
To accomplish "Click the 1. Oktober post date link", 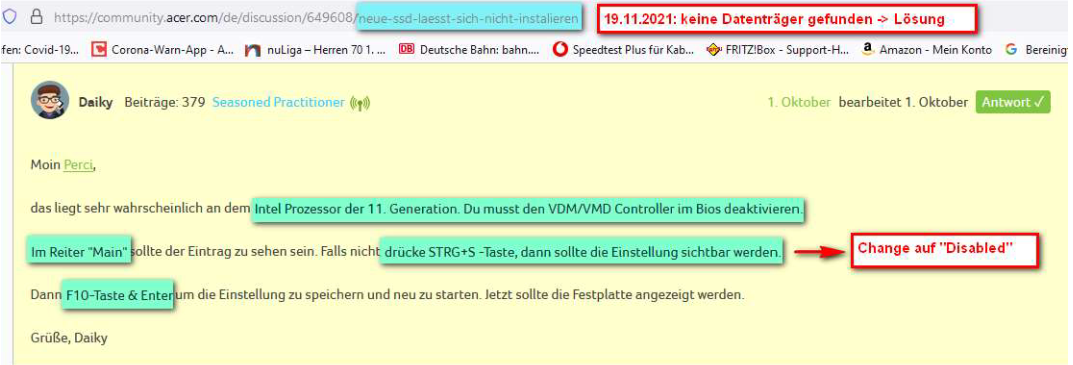I will click(x=799, y=103).
